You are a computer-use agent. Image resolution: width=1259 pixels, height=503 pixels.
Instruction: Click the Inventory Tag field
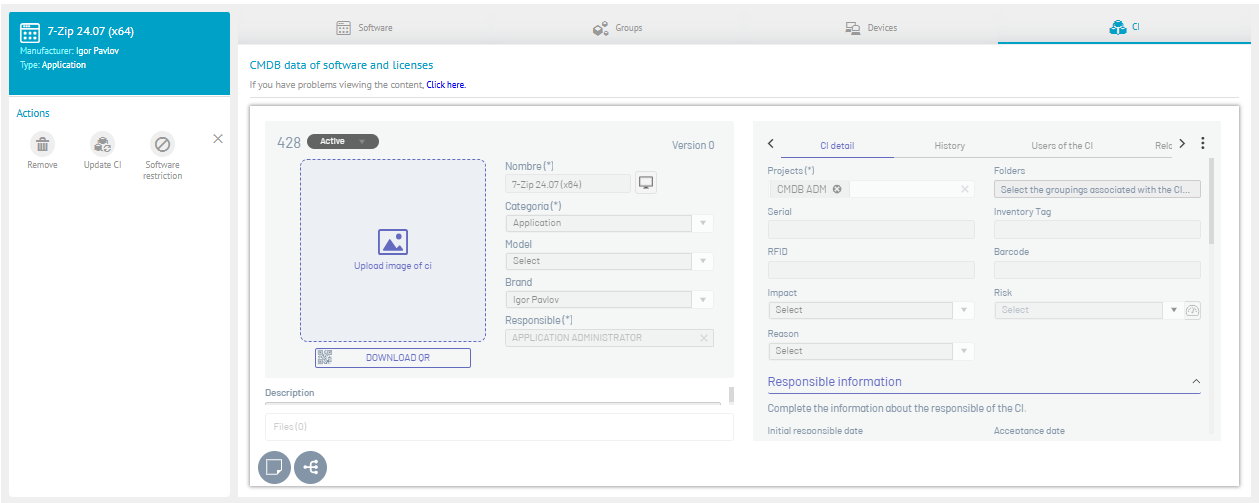1097,230
